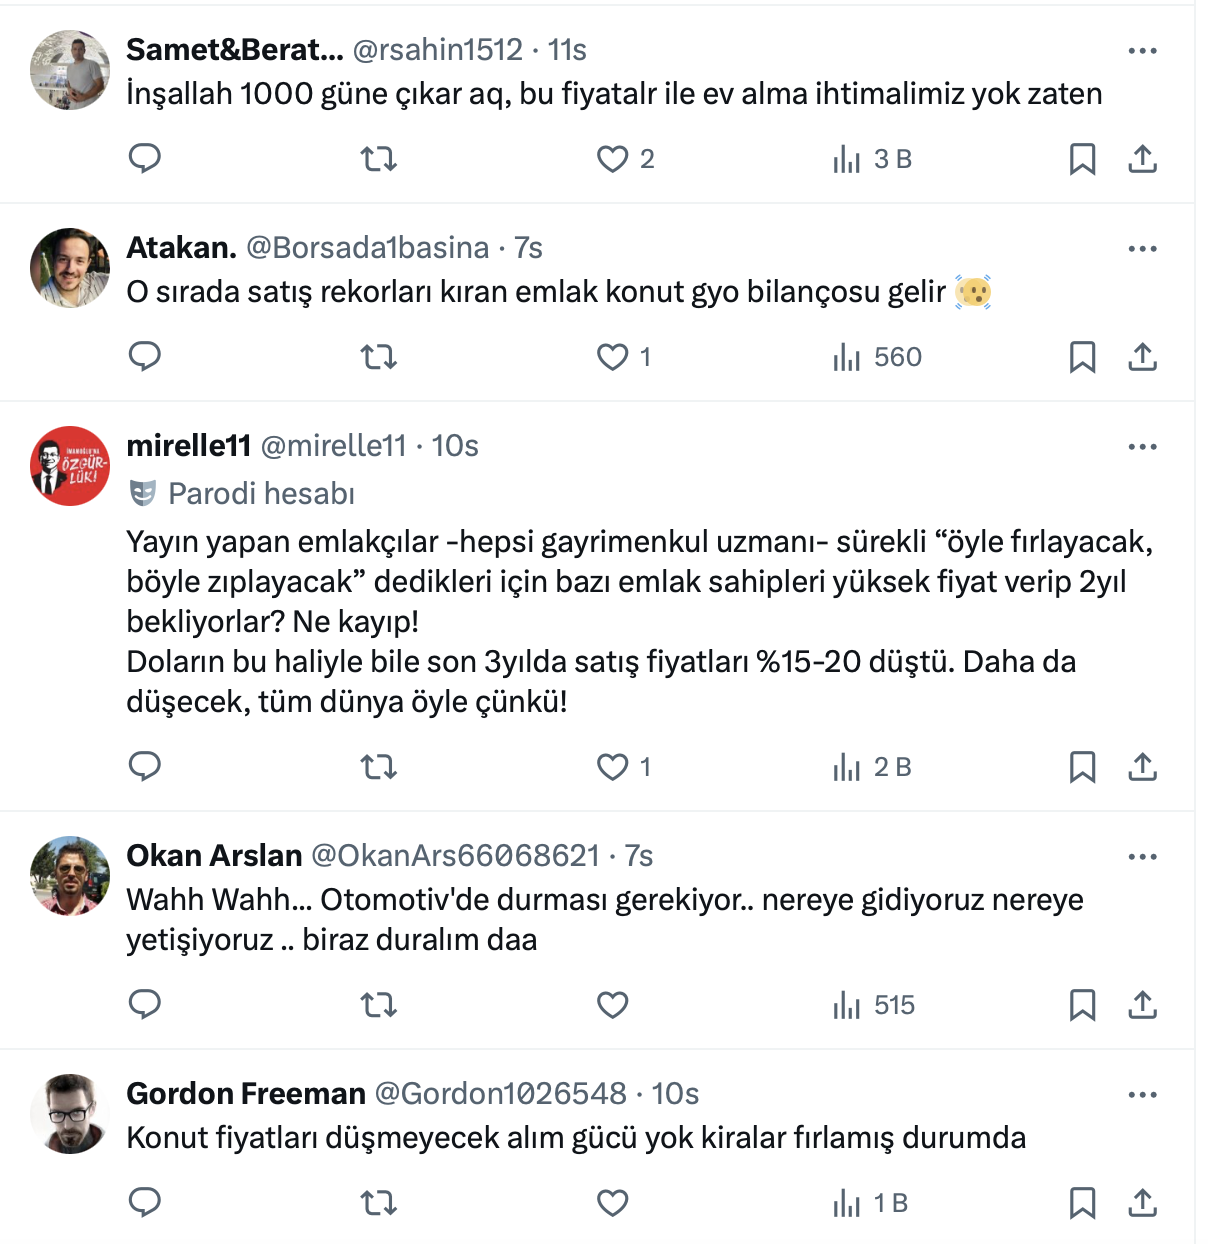The image size is (1208, 1244).
Task: Open more options for mirelle11's tweet
Action: [x=1142, y=447]
